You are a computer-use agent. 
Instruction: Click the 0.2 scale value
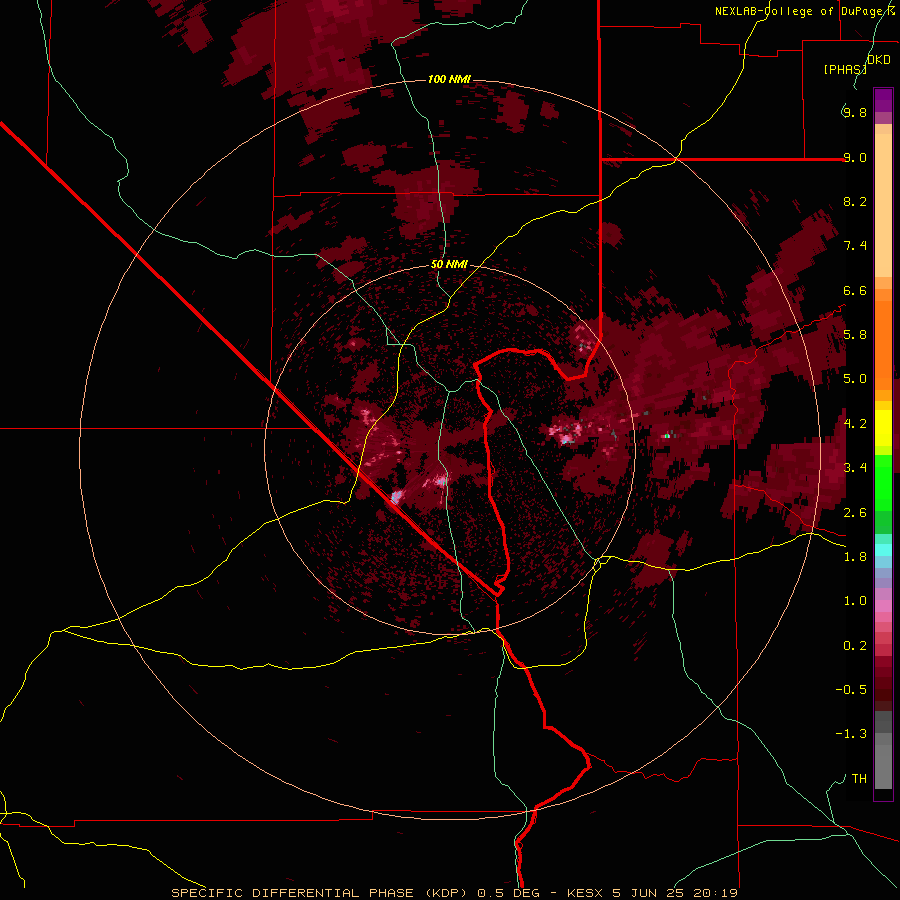pyautogui.click(x=854, y=646)
